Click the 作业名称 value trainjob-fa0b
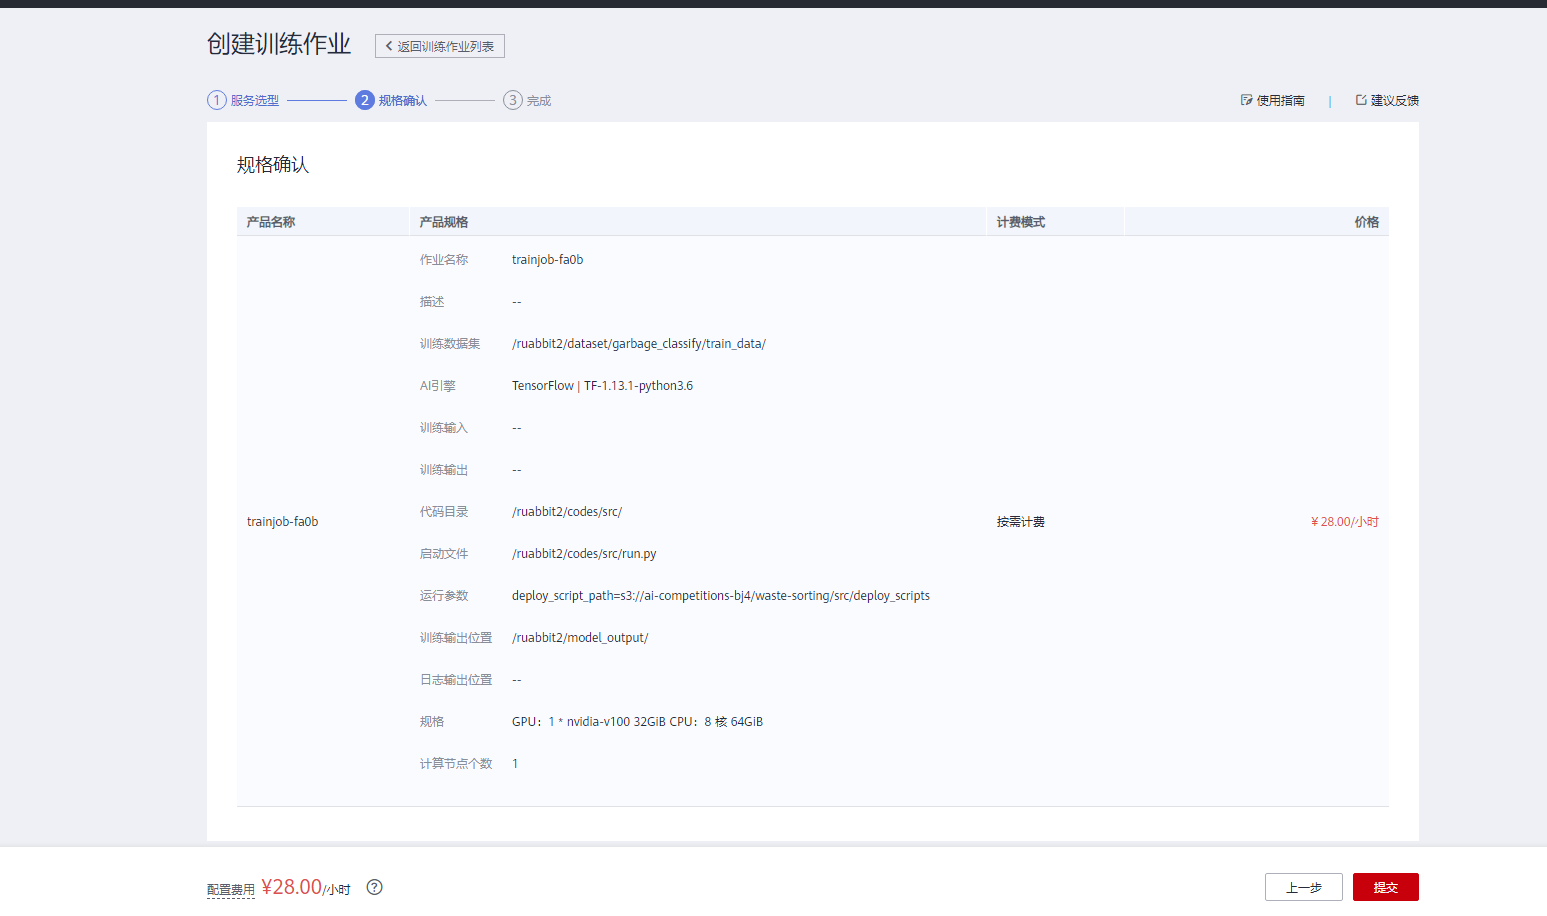This screenshot has width=1547, height=916. (547, 260)
